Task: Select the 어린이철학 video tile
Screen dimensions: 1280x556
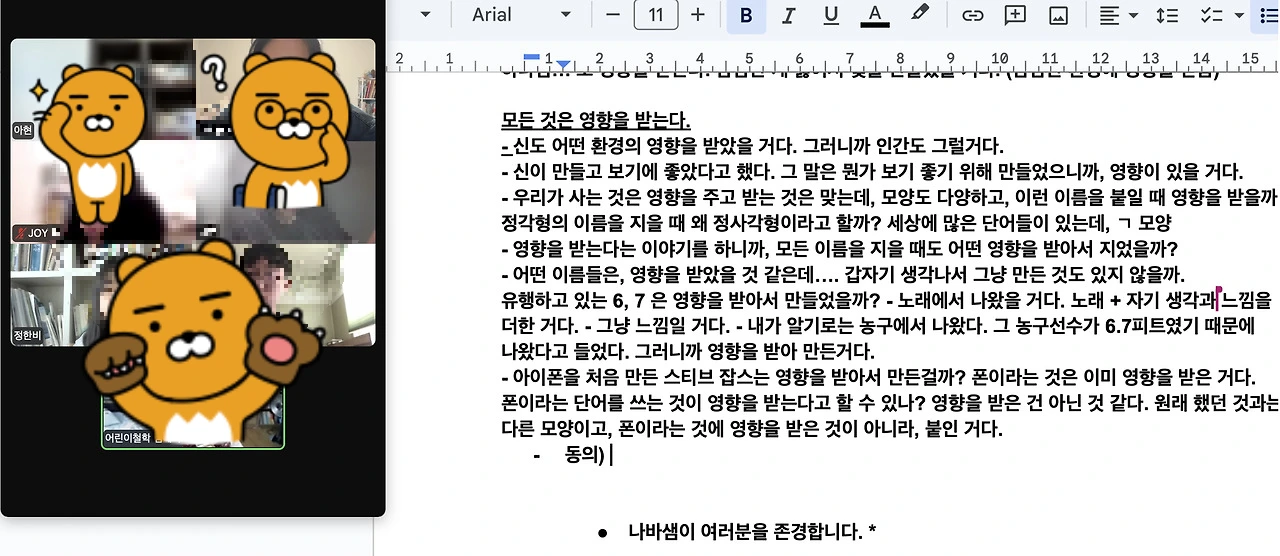Action: [x=193, y=398]
